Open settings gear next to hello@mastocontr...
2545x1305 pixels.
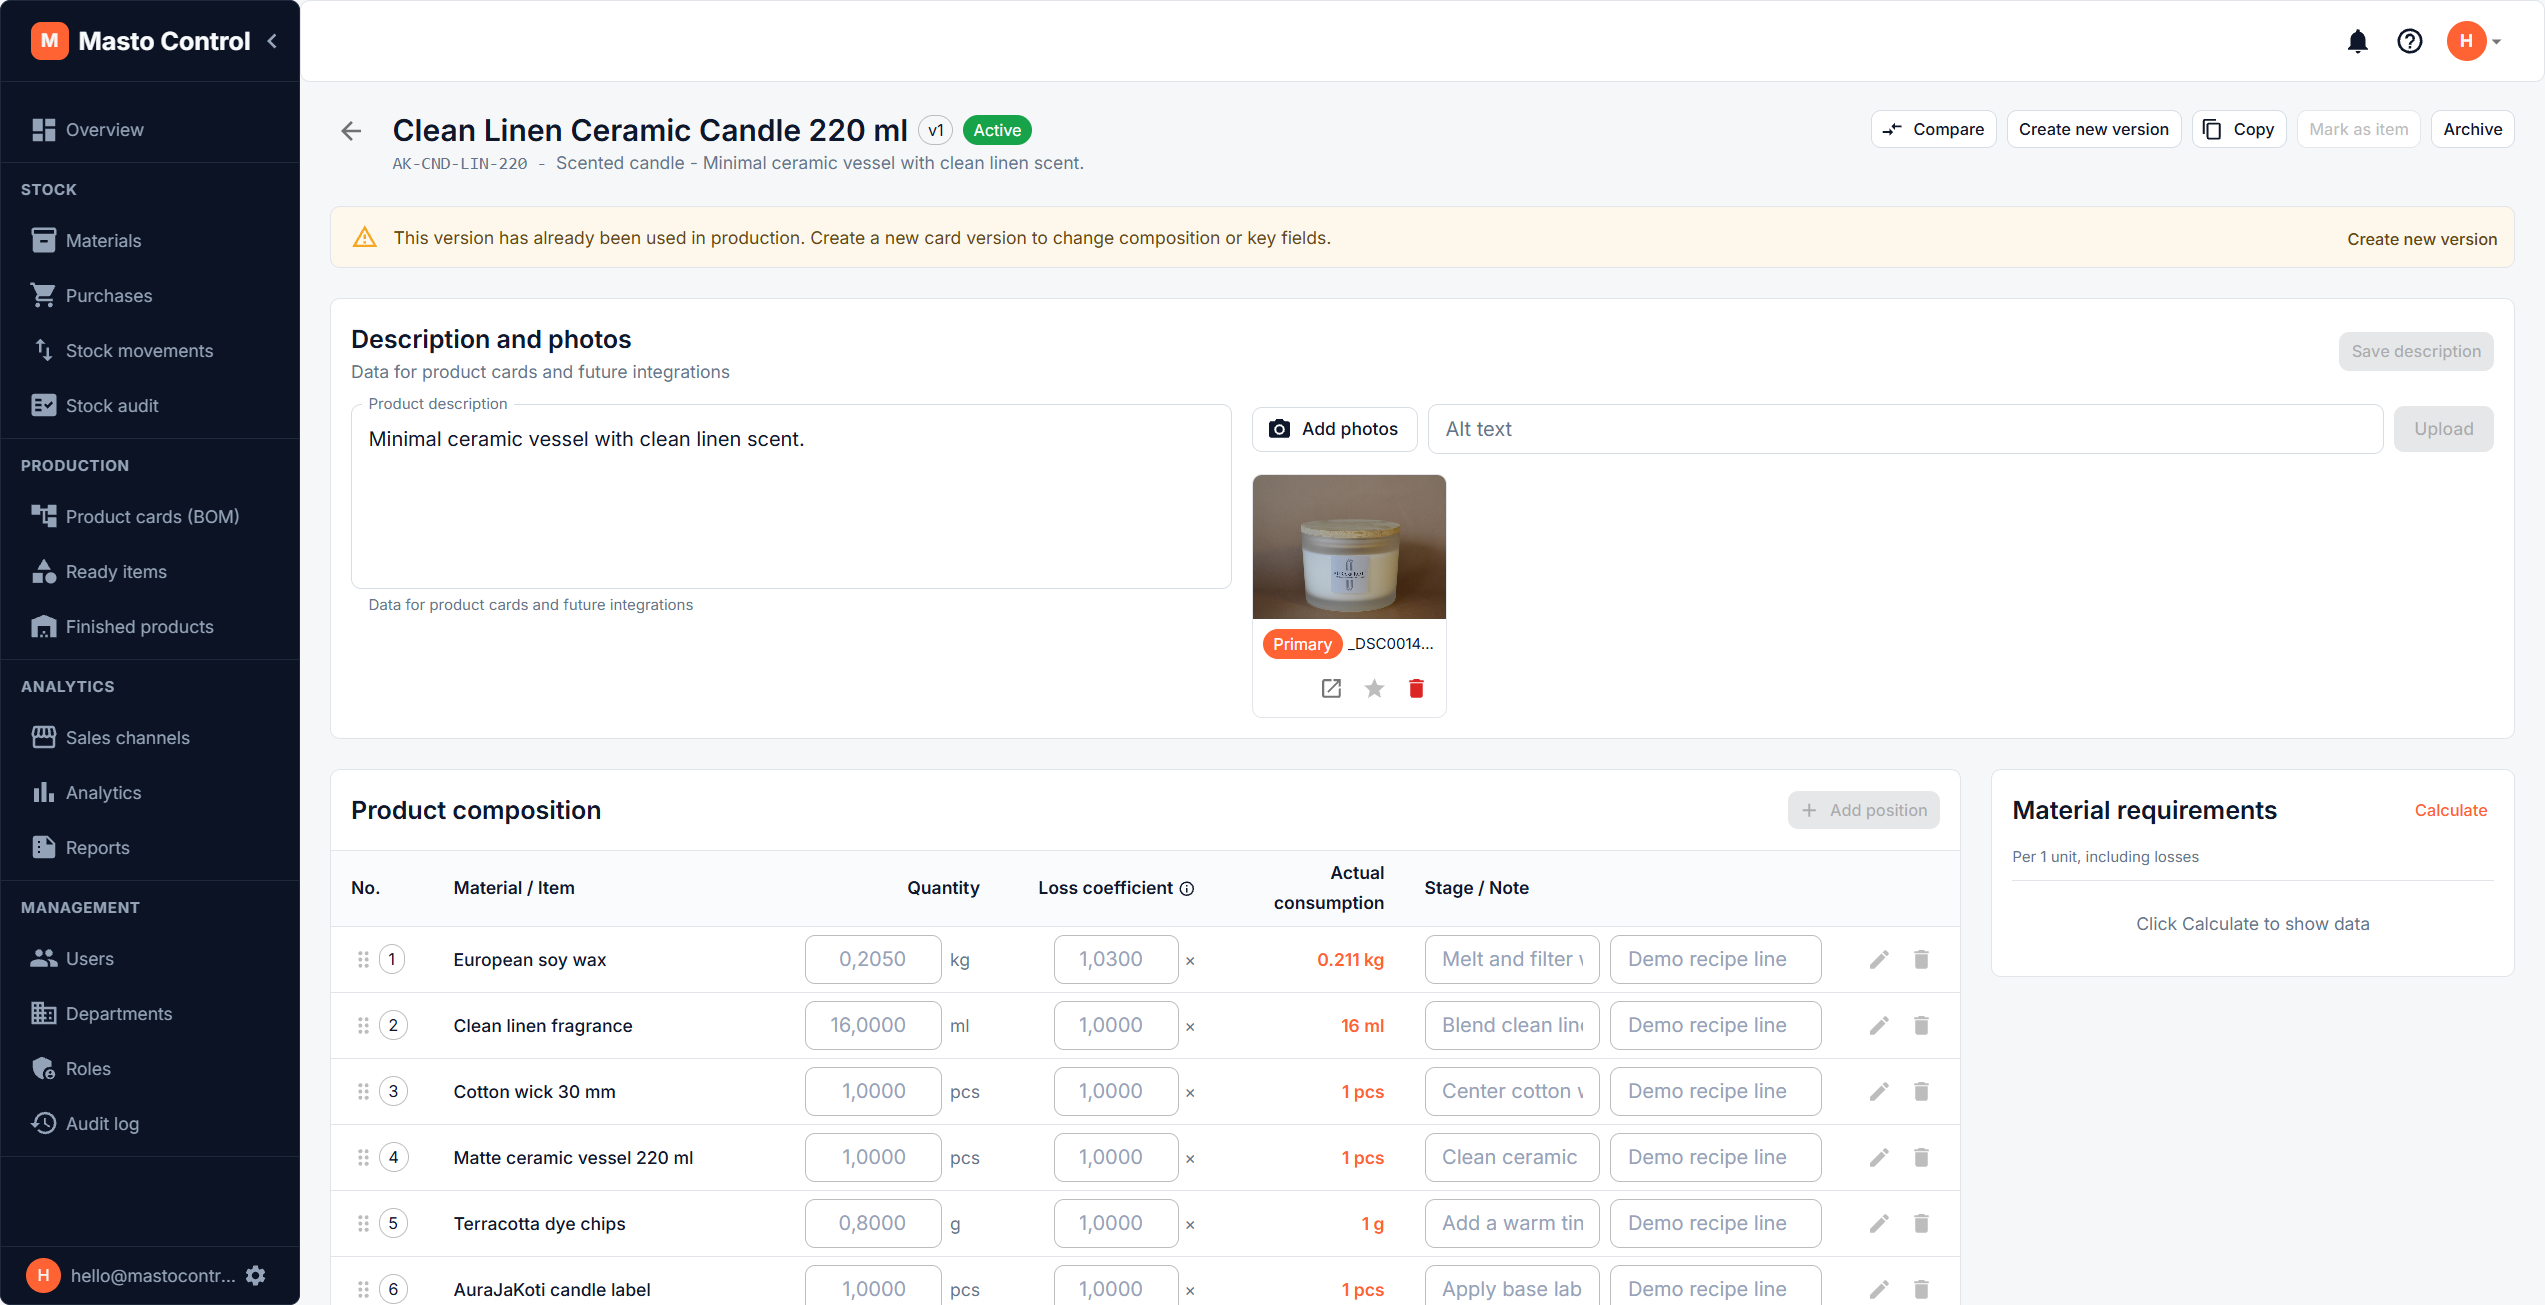pos(256,1275)
